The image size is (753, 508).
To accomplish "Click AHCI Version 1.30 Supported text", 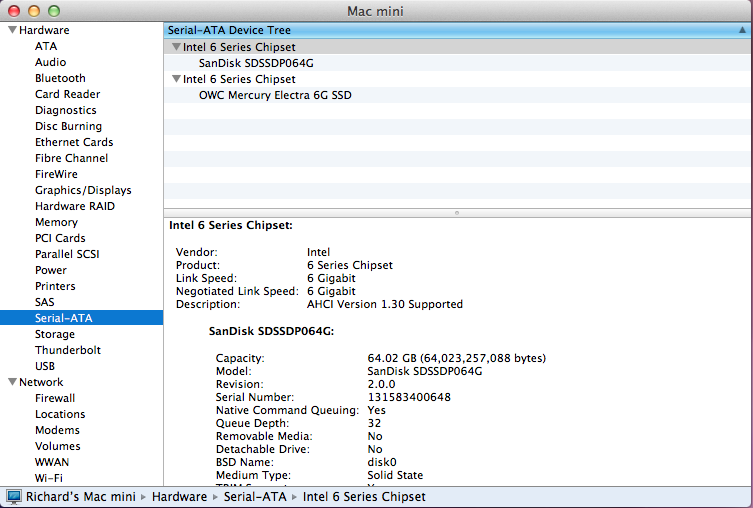I will point(385,304).
